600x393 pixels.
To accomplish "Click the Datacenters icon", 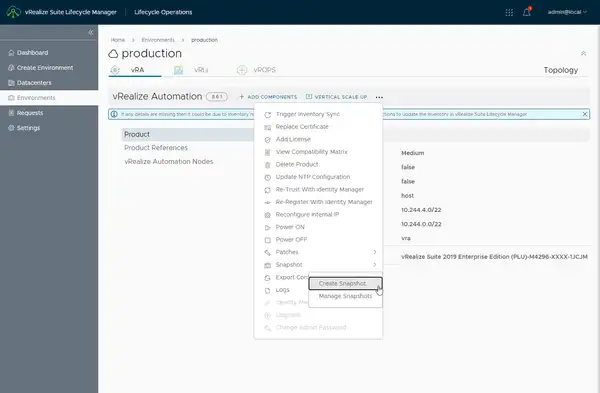I will (x=11, y=83).
